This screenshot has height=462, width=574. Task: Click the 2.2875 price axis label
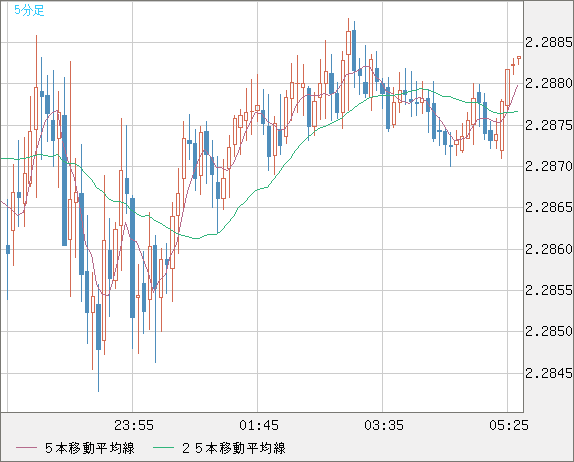(548, 125)
